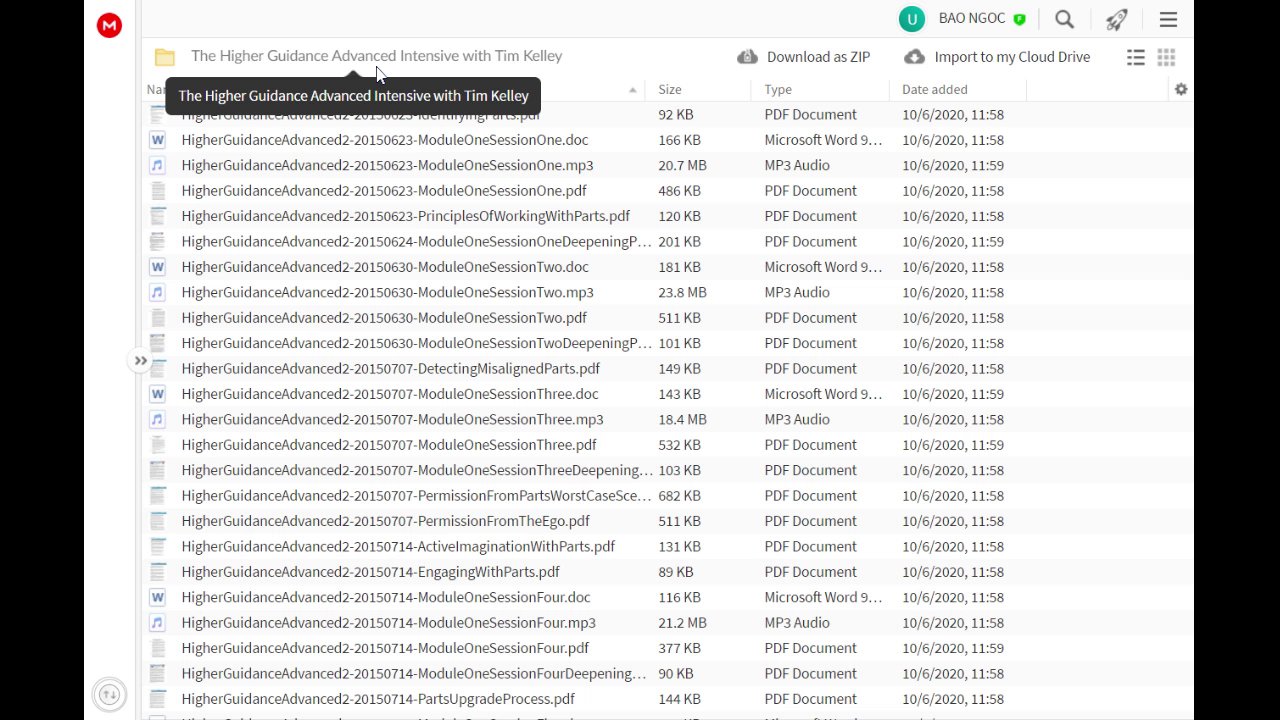Click the MEGA logo icon

(x=109, y=26)
